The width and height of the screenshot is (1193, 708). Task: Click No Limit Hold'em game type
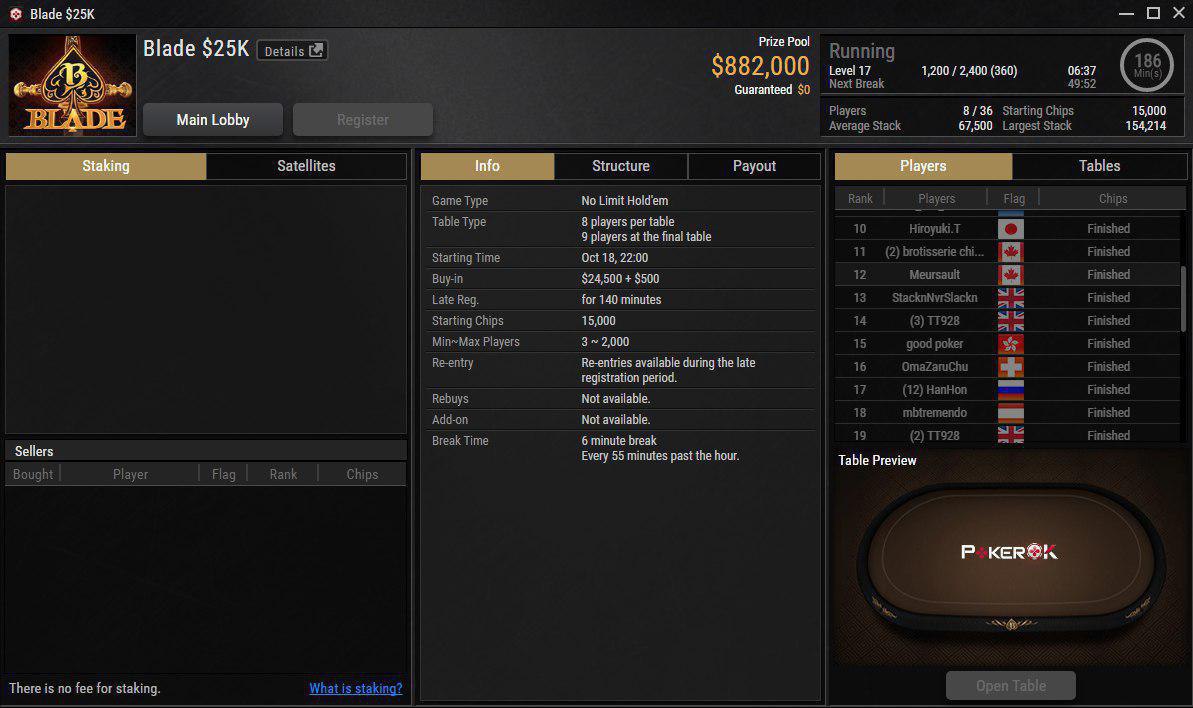tap(625, 201)
